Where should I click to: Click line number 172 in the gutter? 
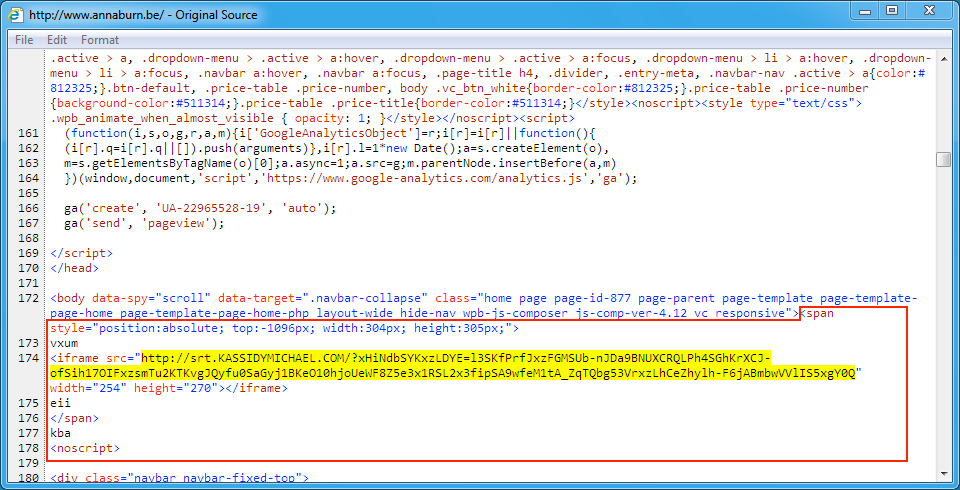click(x=28, y=299)
